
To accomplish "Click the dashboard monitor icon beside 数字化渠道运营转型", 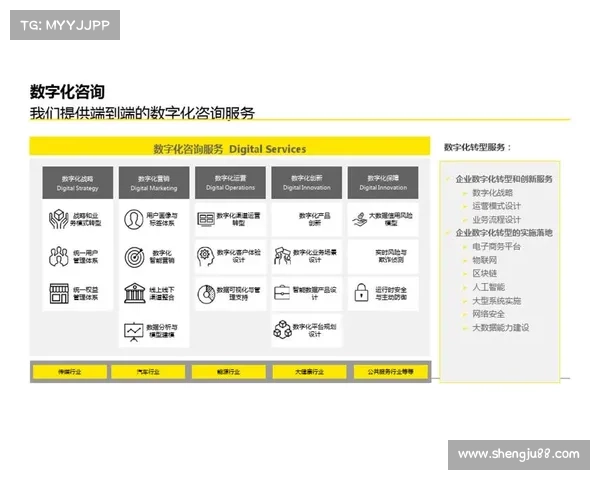I will pos(206,219).
